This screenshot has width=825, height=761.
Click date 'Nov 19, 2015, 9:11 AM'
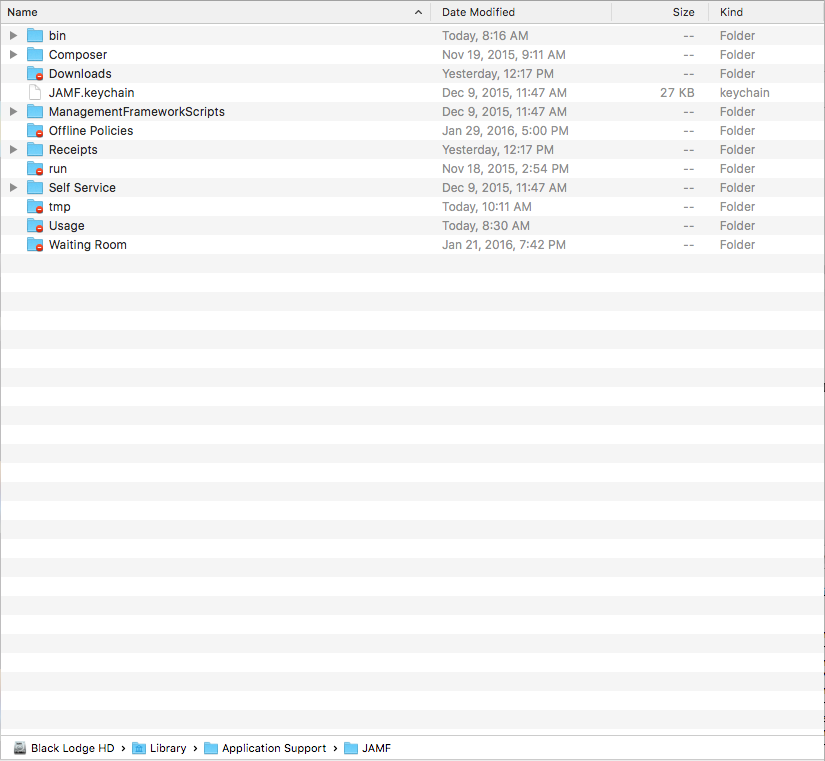tap(504, 55)
